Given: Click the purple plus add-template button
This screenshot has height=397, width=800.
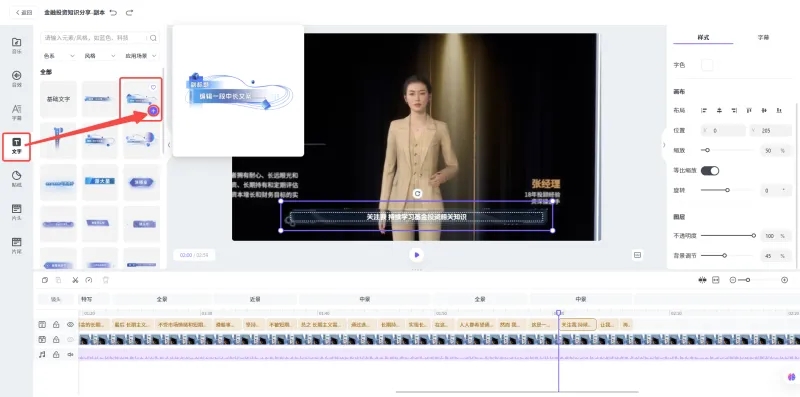Looking at the screenshot, I should click(153, 111).
